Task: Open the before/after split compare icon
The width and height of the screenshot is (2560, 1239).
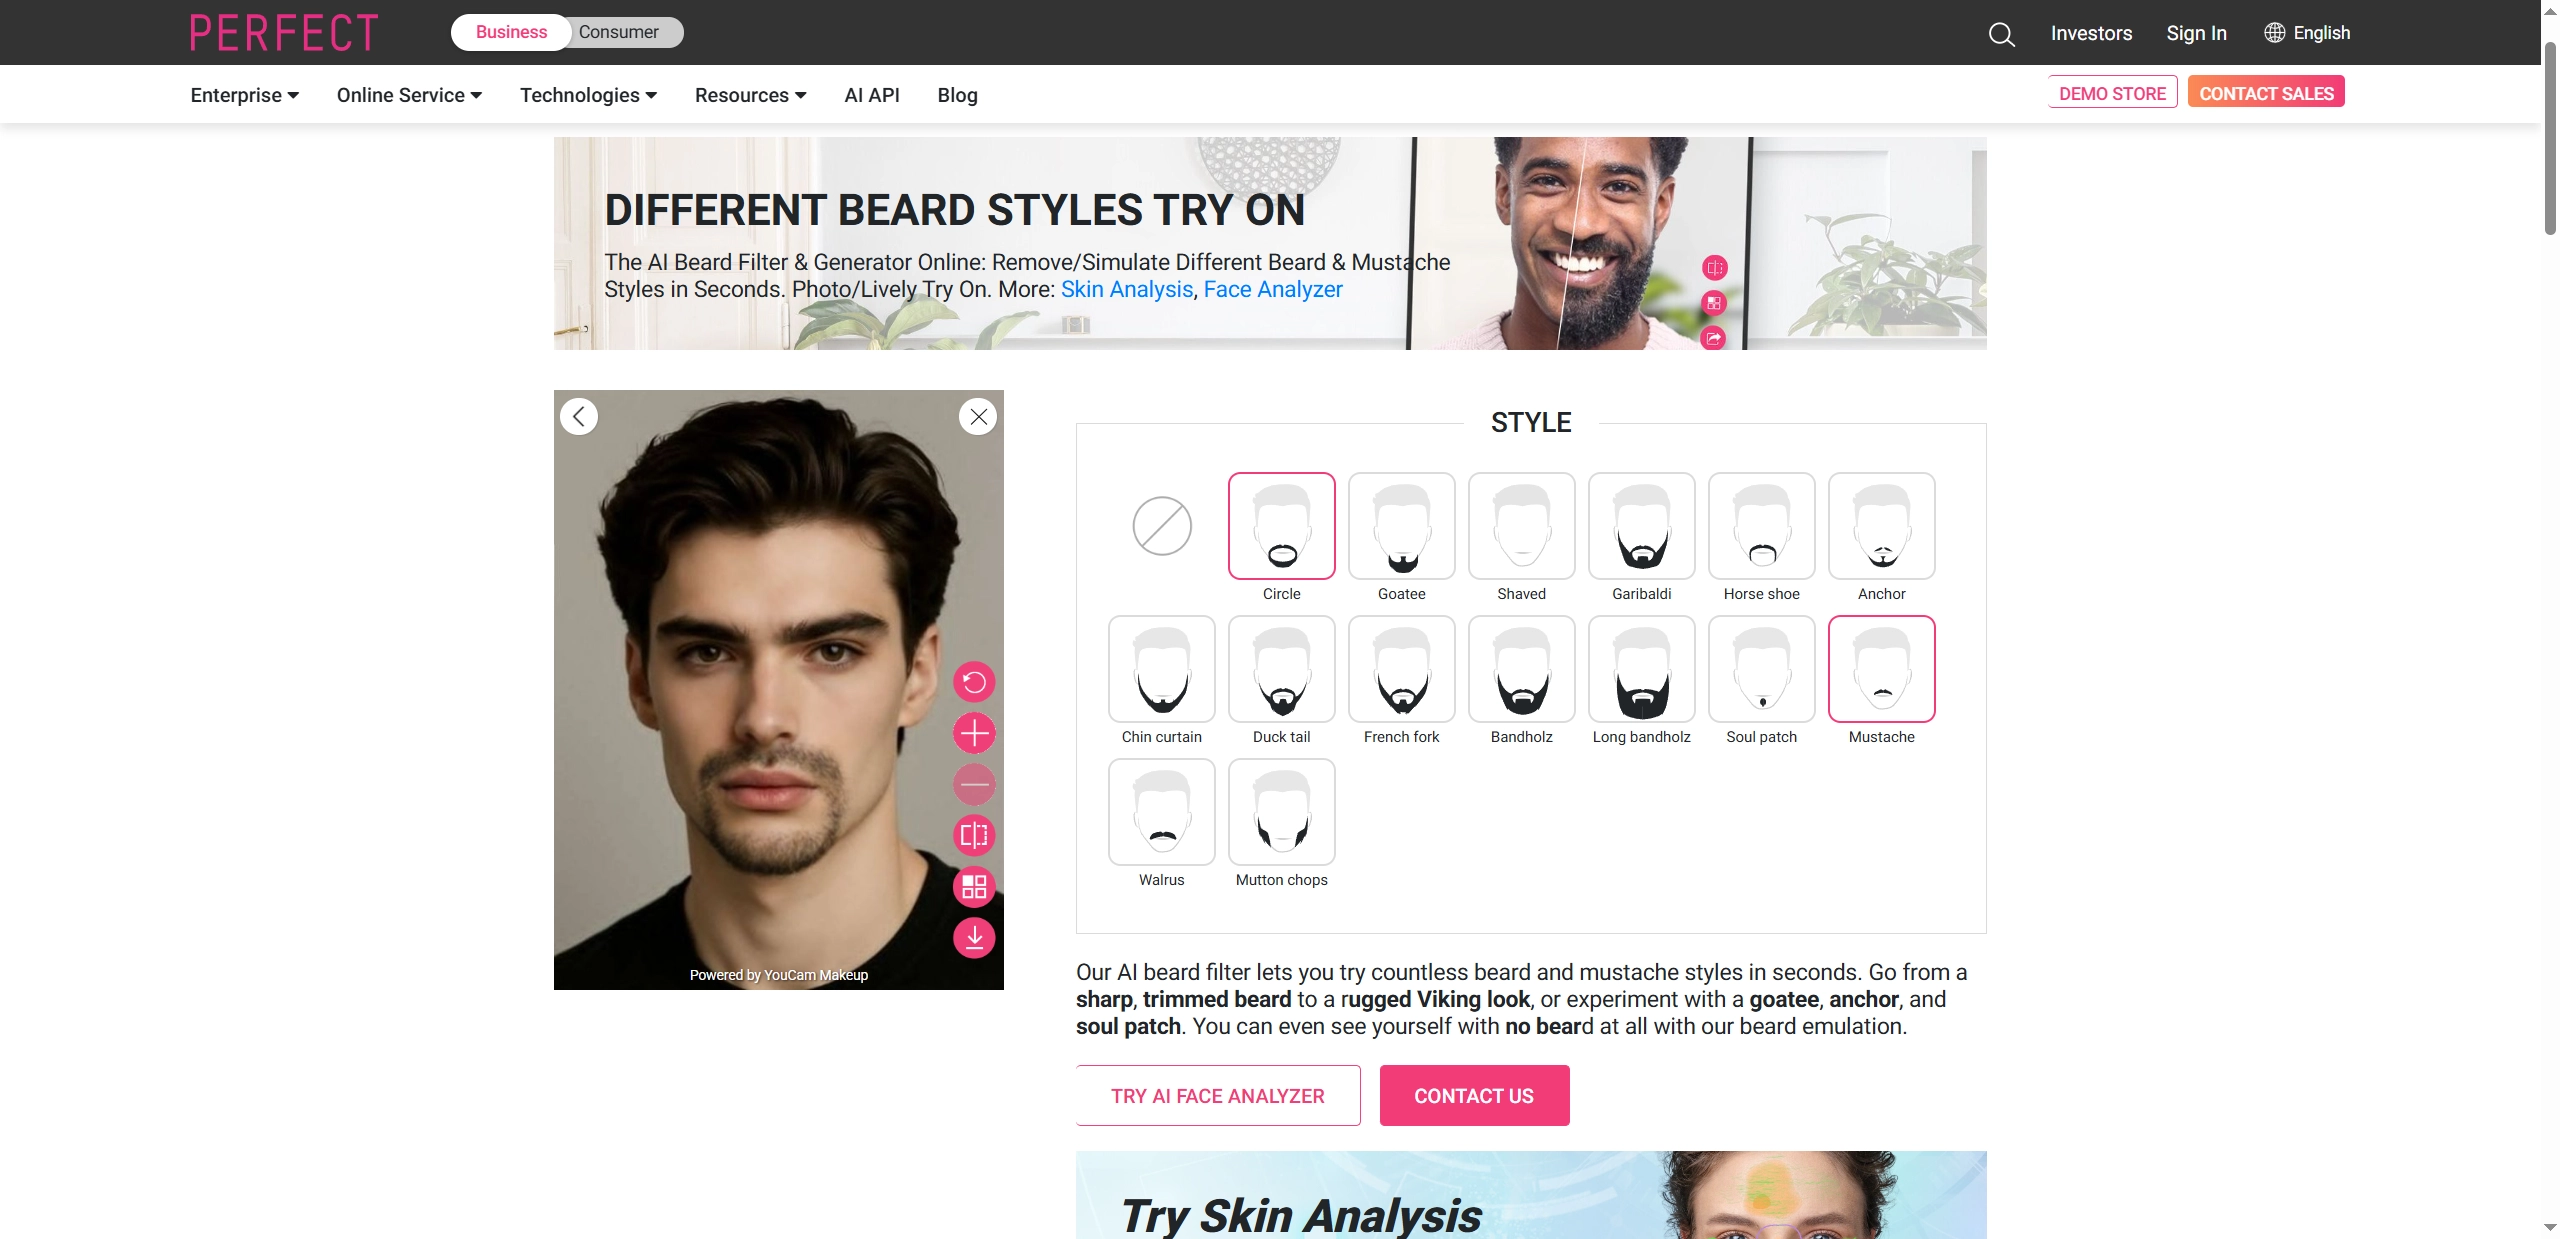Action: coord(974,836)
